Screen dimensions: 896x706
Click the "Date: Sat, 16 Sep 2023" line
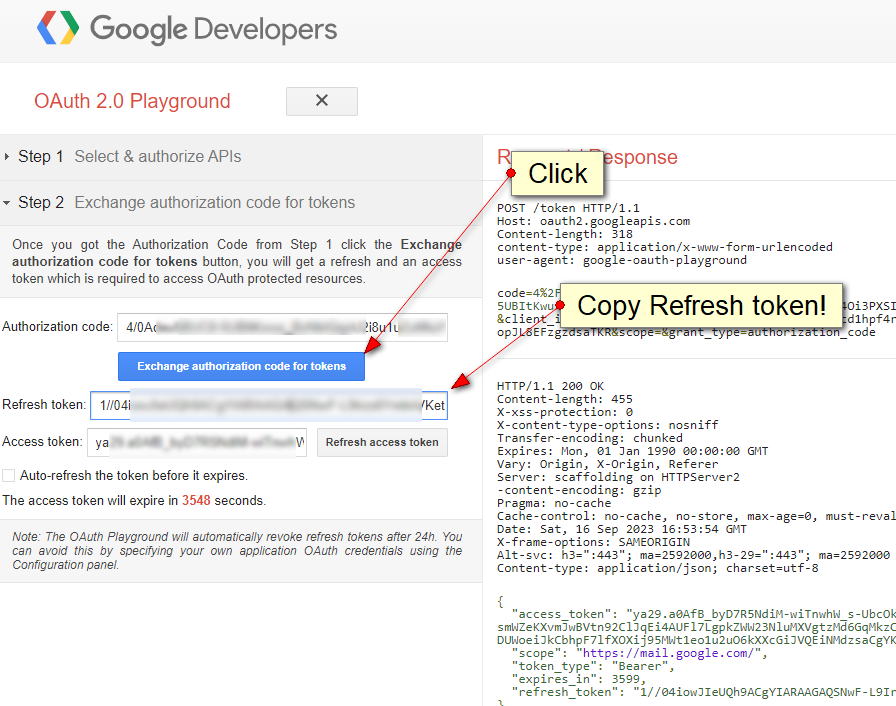pos(622,530)
